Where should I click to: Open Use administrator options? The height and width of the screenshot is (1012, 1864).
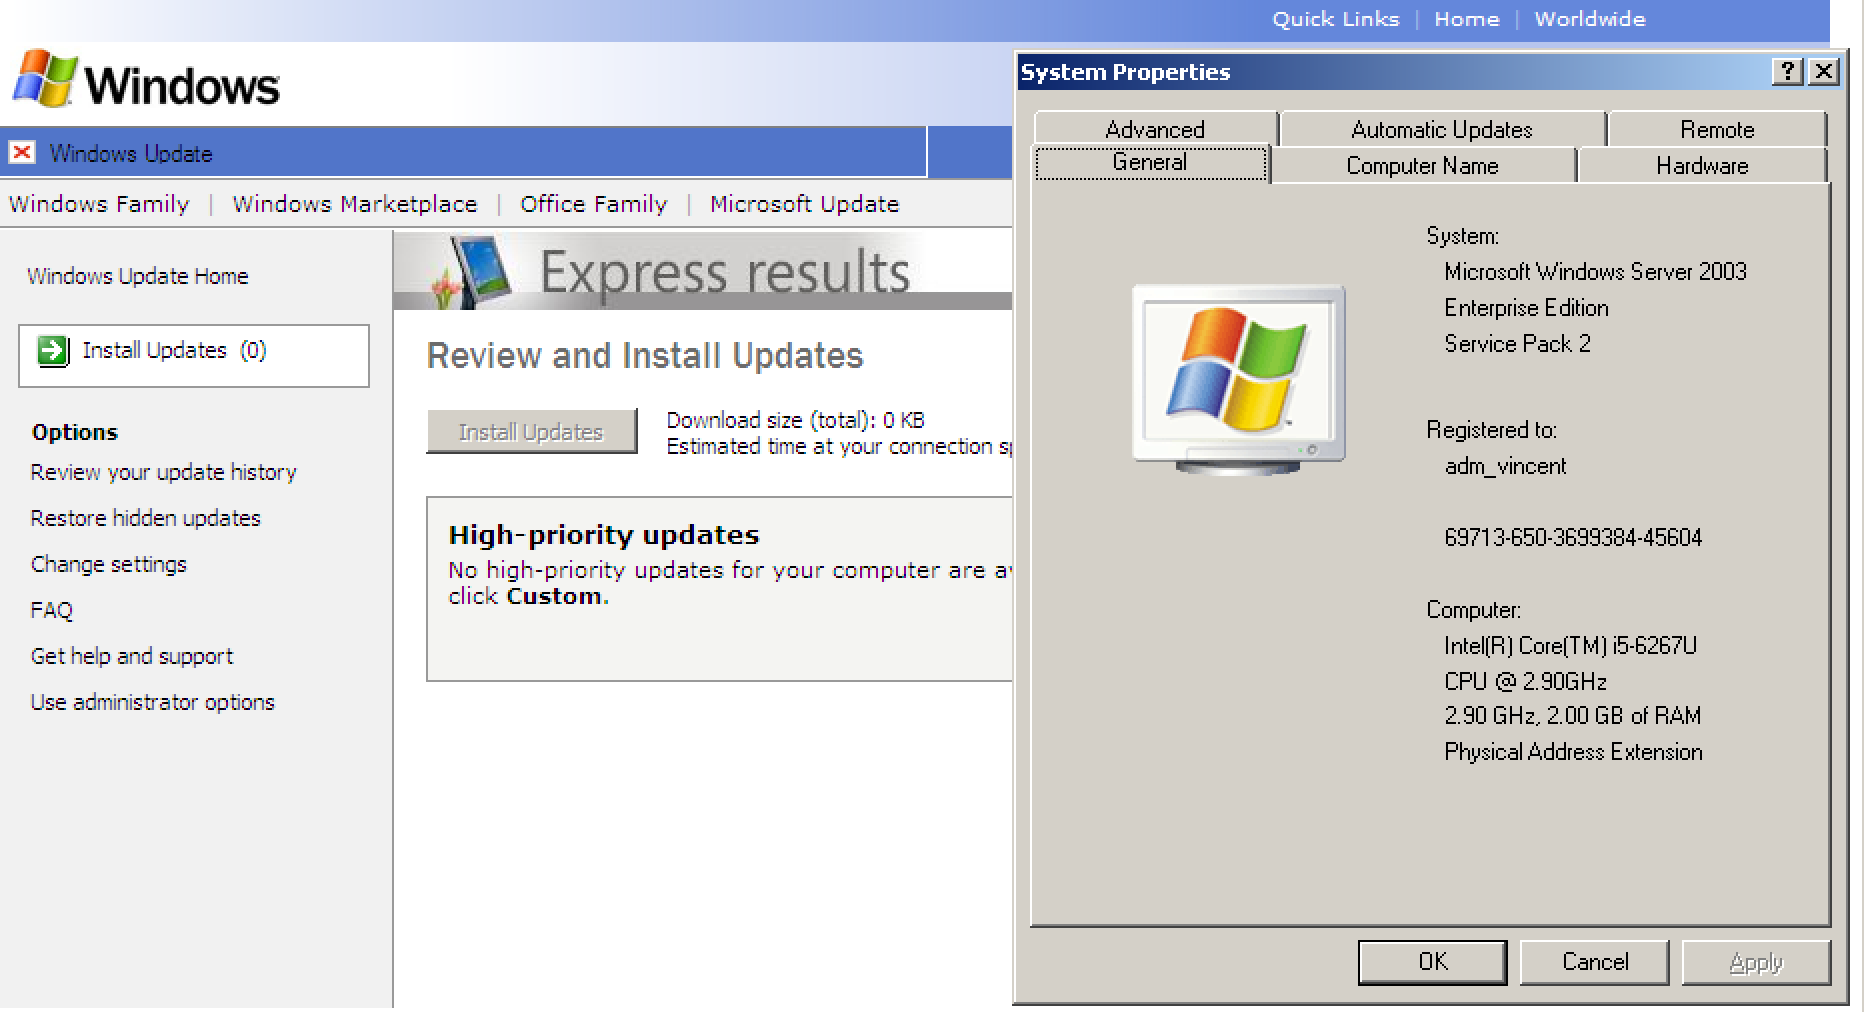[153, 702]
